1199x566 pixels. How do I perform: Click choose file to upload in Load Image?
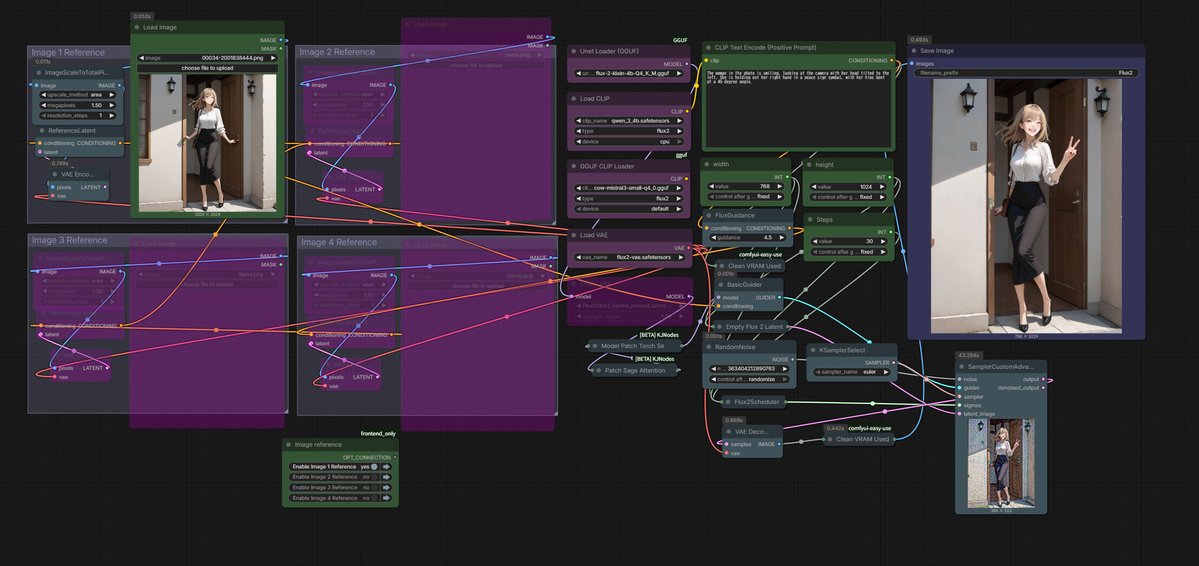click(x=208, y=68)
